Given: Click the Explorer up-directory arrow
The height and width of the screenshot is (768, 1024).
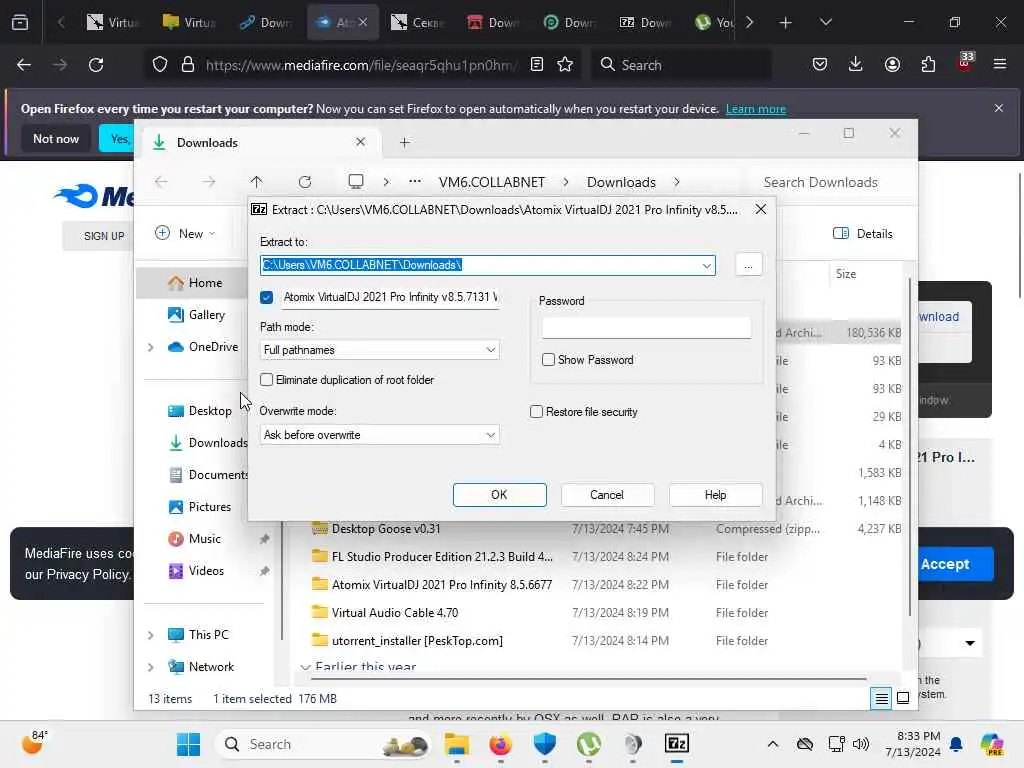Looking at the screenshot, I should (257, 182).
